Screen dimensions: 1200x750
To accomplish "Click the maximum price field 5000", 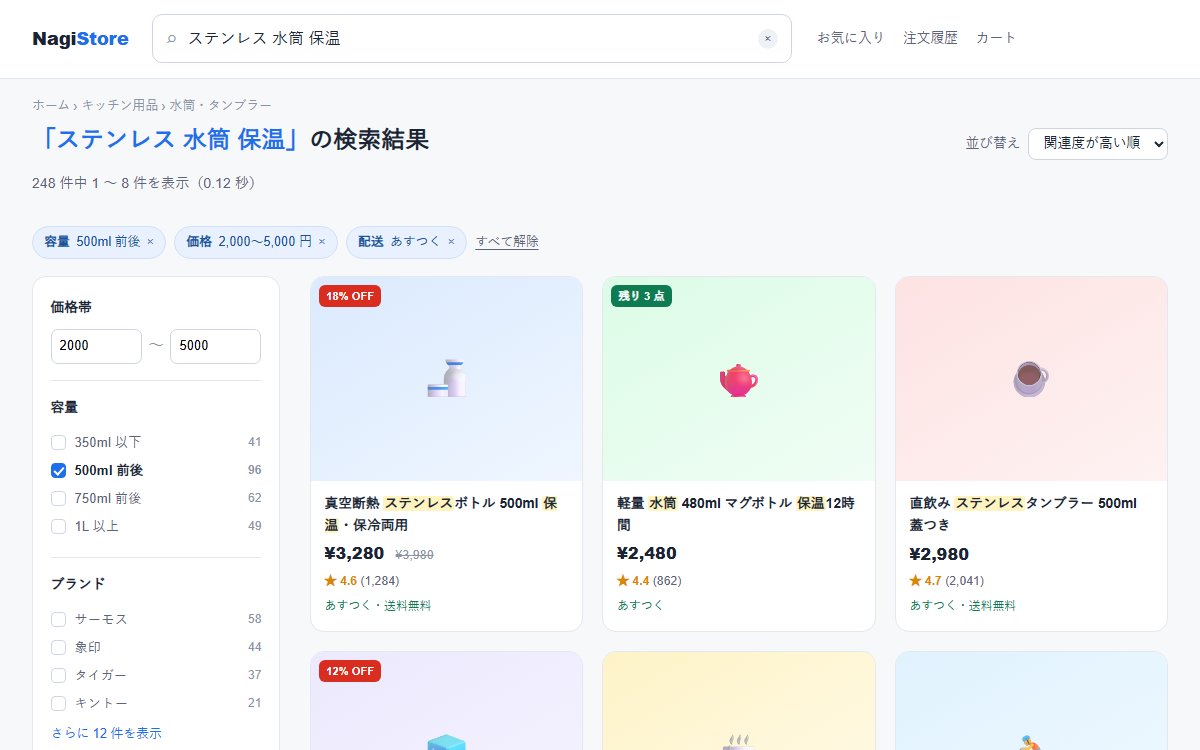I will point(215,346).
